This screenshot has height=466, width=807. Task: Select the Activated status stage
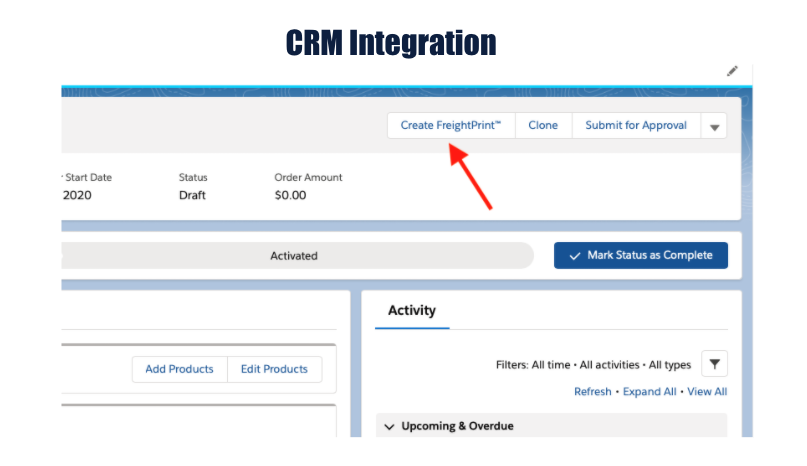click(x=294, y=255)
